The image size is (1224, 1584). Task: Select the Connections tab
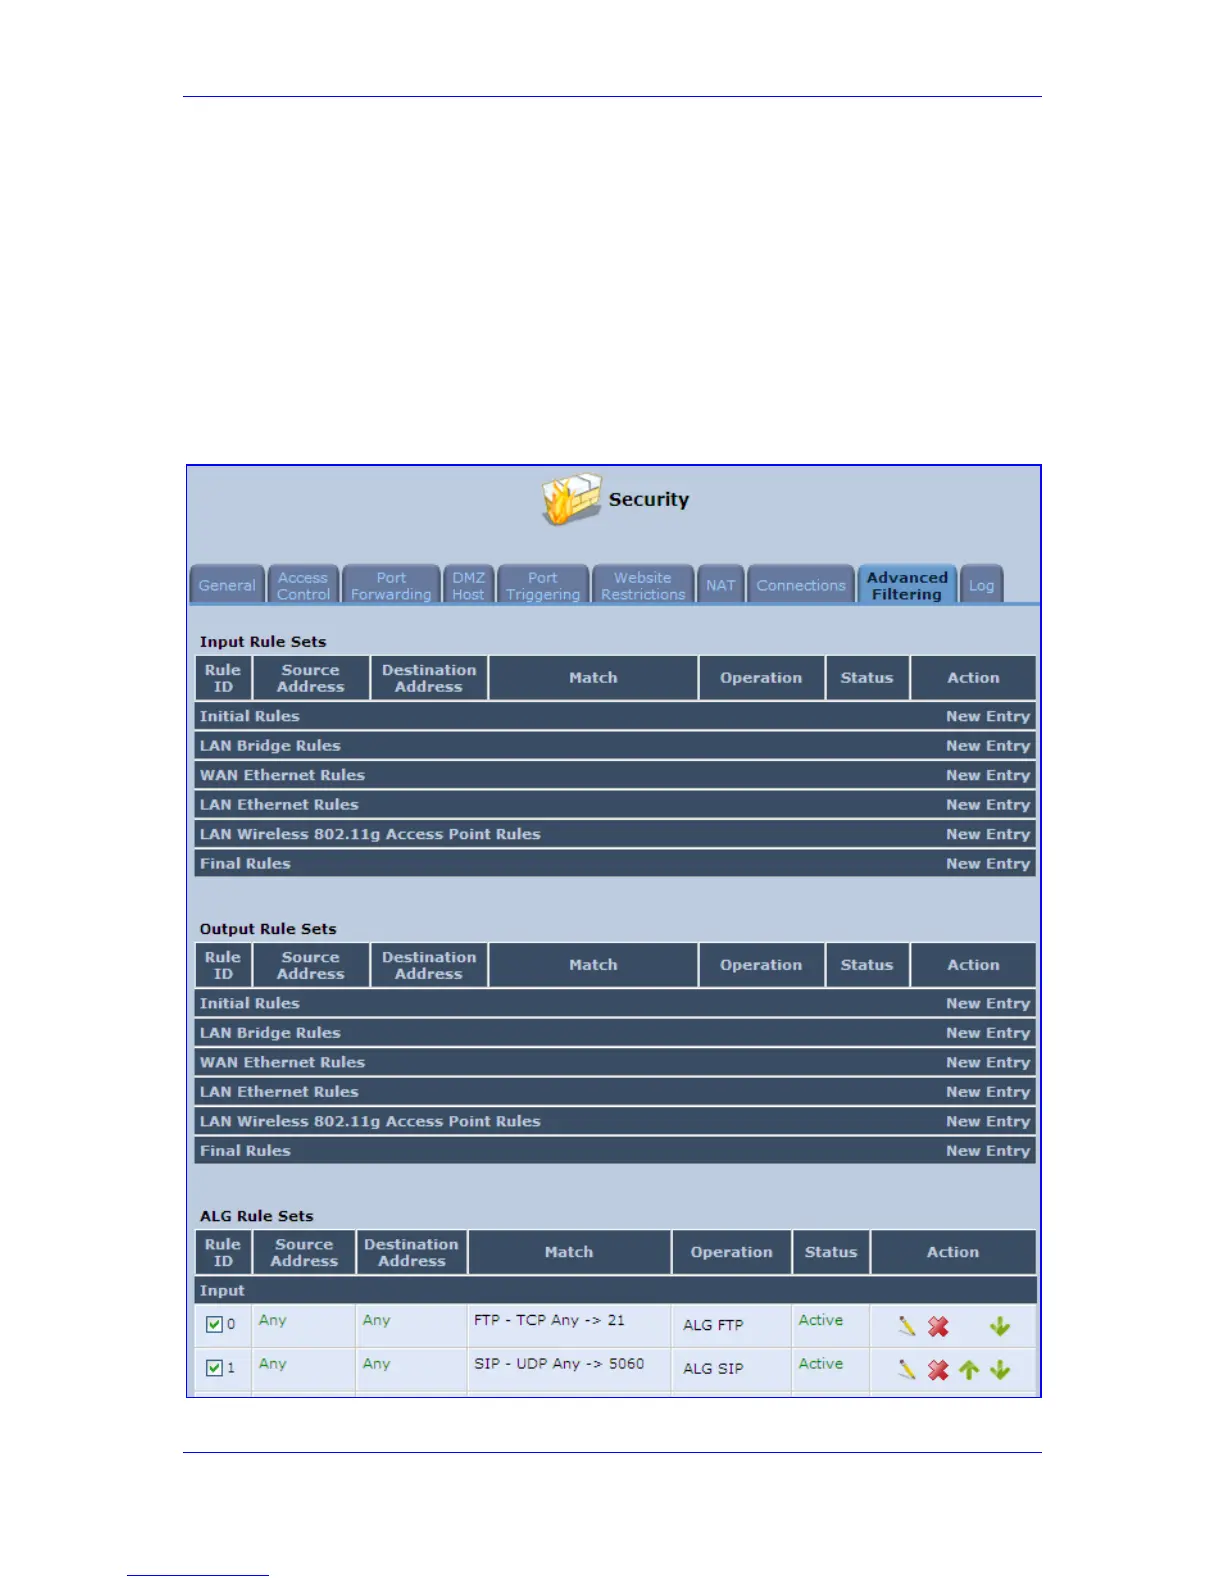click(x=801, y=585)
